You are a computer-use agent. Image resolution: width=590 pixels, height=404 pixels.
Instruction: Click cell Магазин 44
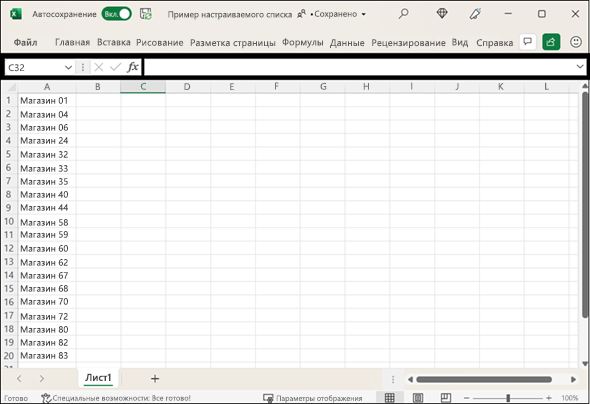47,208
